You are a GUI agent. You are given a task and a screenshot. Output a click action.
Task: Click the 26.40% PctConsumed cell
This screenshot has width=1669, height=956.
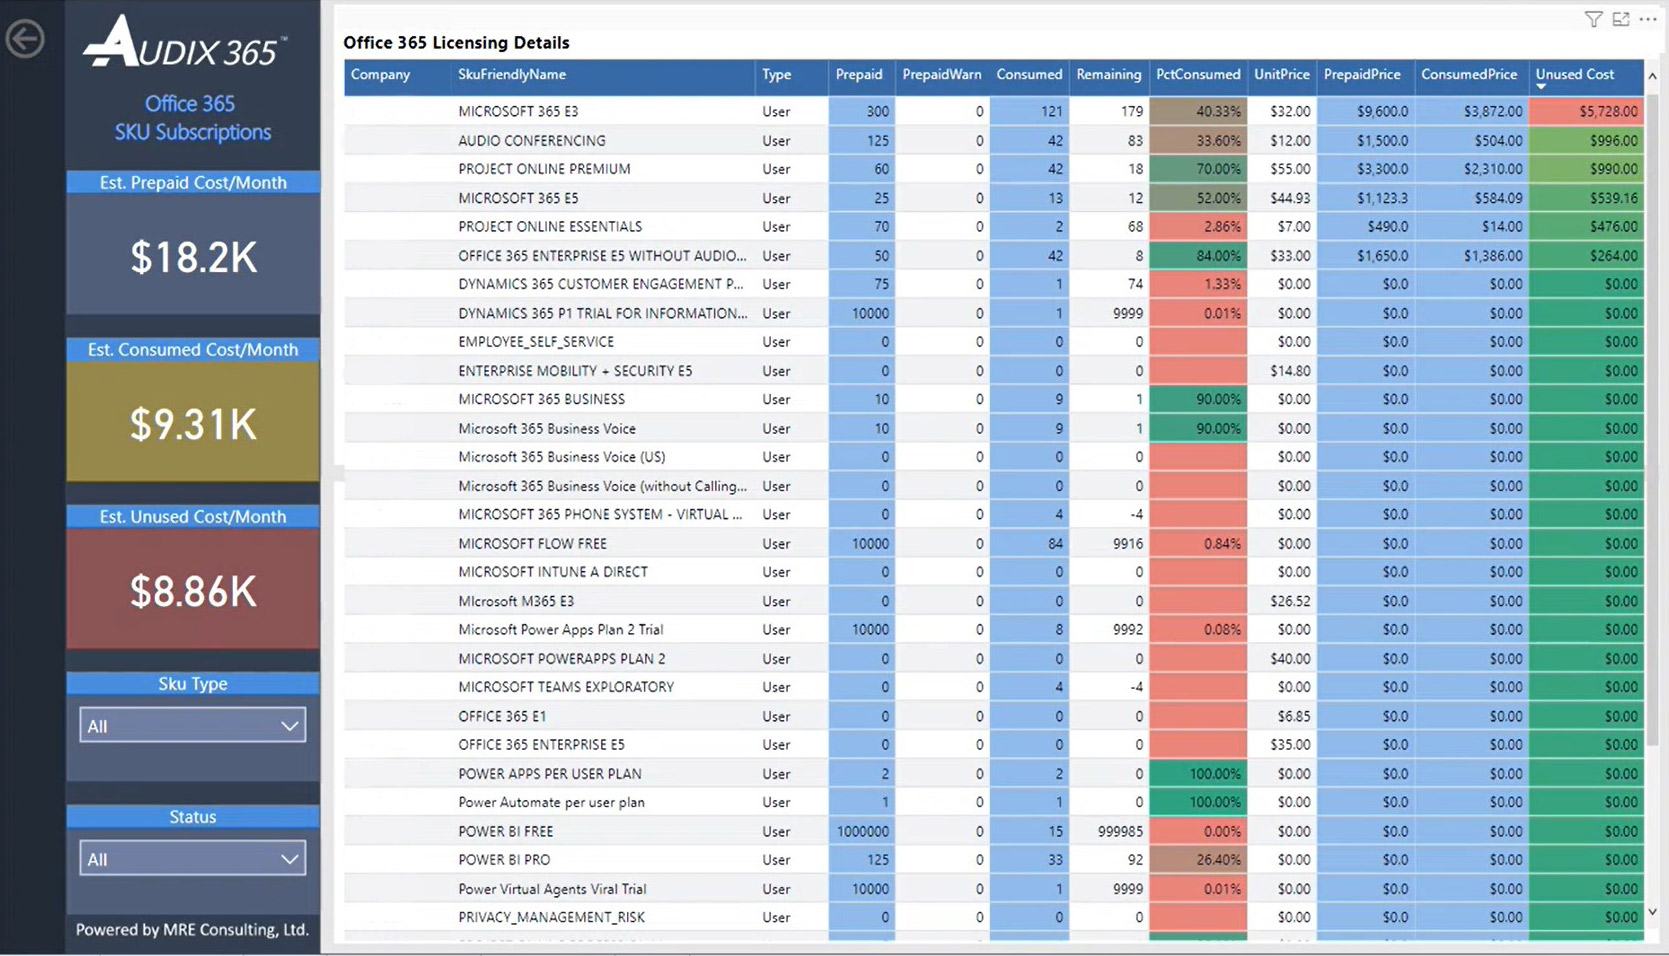tap(1198, 860)
